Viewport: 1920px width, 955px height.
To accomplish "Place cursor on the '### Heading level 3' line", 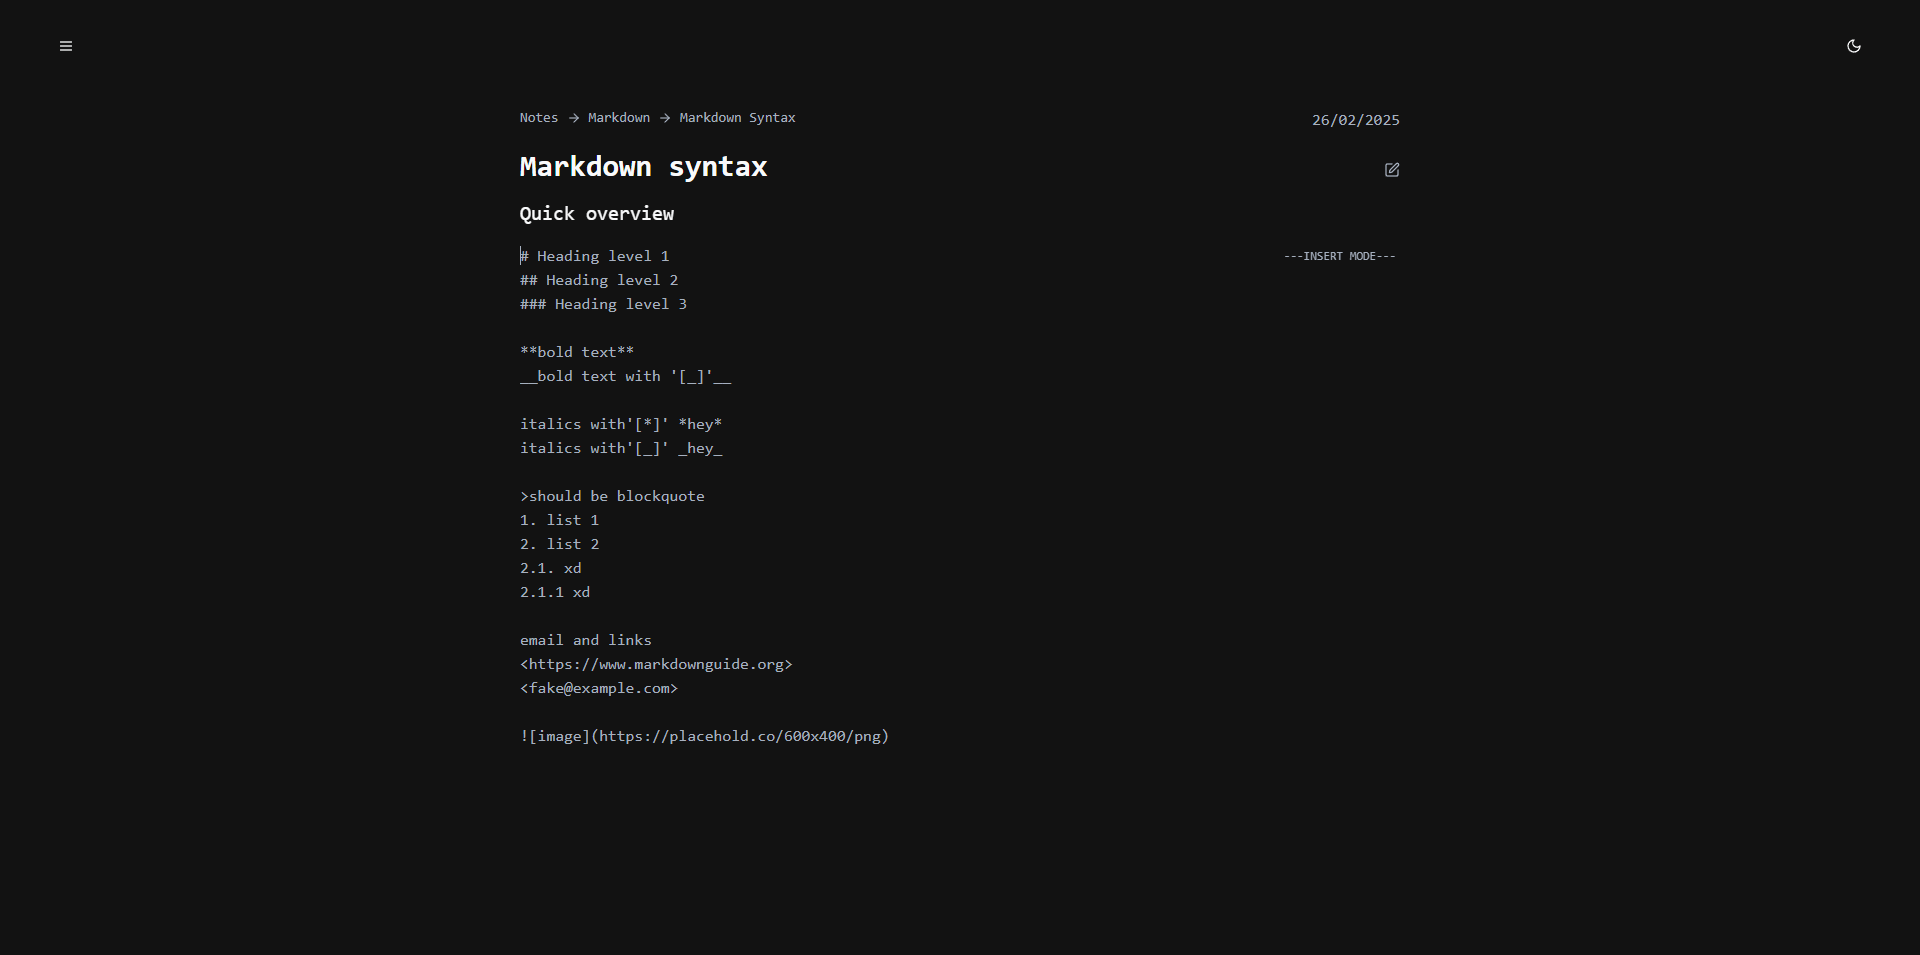I will pyautogui.click(x=603, y=305).
